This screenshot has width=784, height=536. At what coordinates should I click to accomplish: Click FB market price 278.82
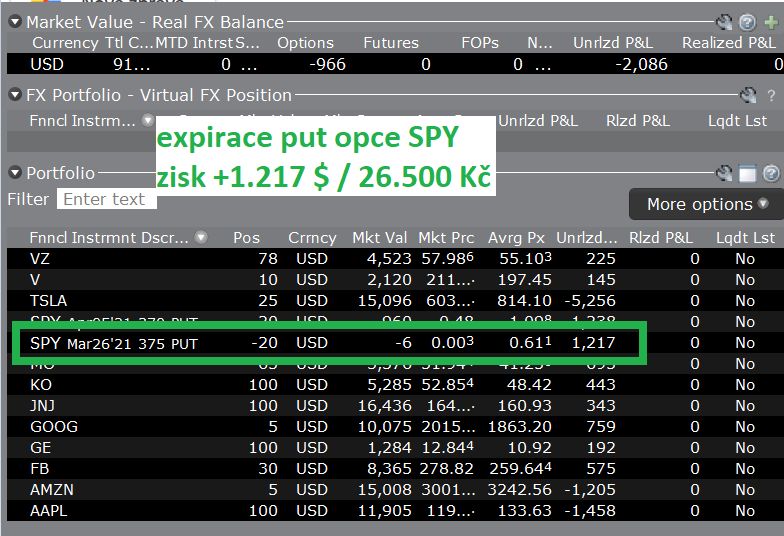[446, 468]
